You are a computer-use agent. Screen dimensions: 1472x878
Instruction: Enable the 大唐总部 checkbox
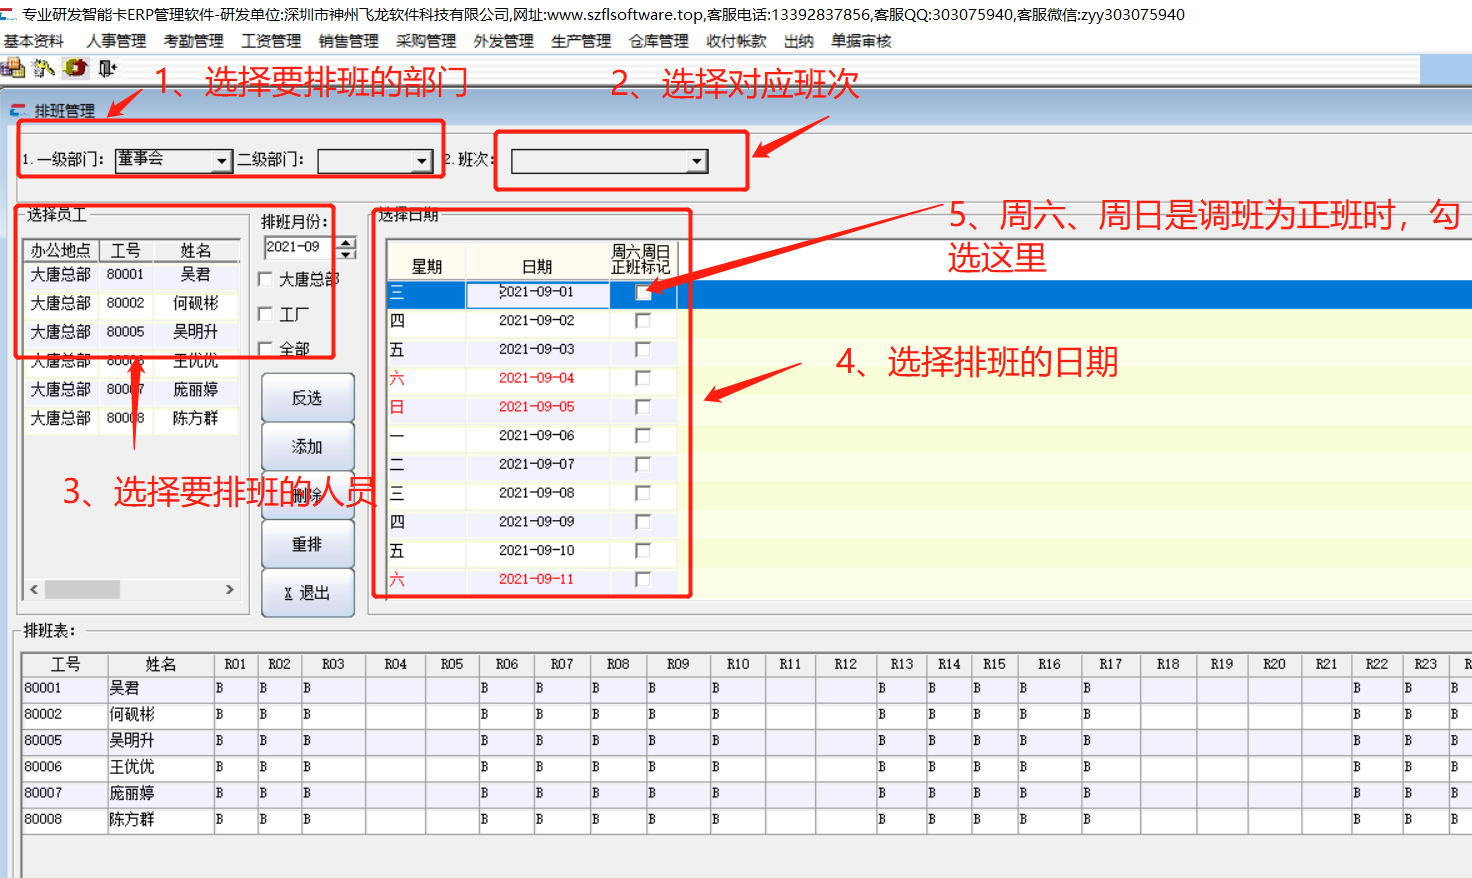(x=266, y=279)
